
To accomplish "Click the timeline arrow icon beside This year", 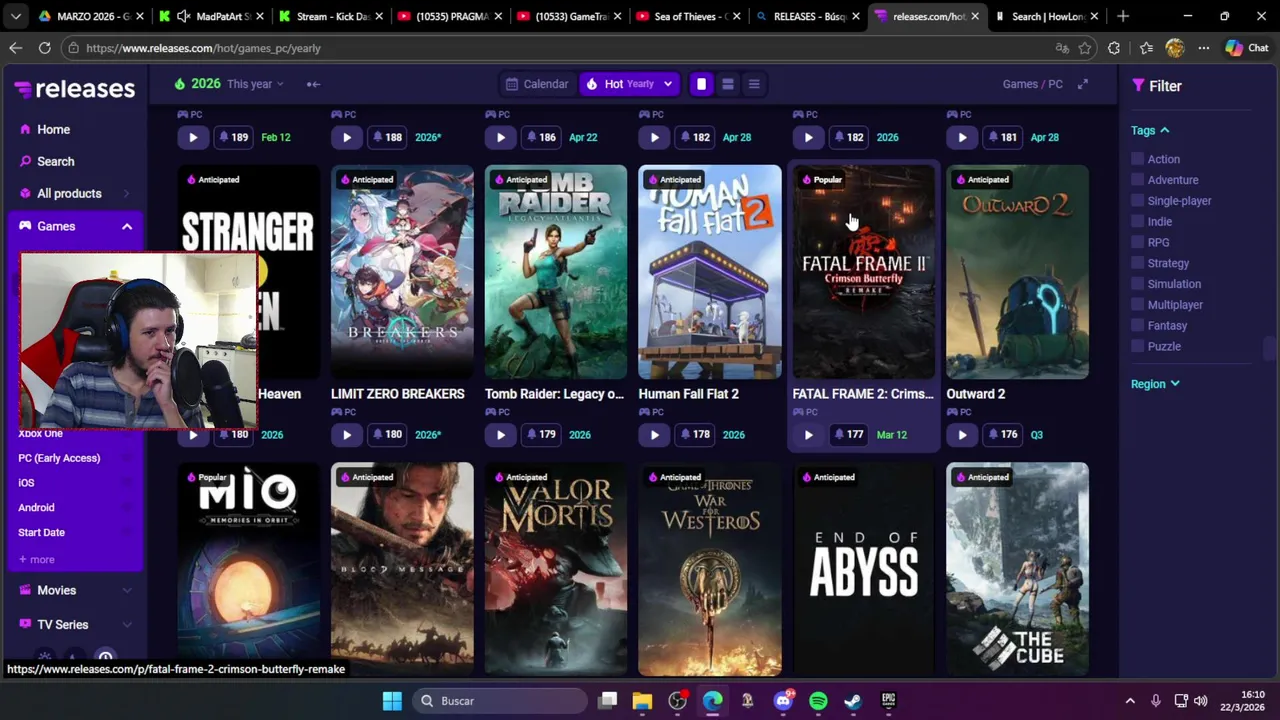I will tap(313, 84).
